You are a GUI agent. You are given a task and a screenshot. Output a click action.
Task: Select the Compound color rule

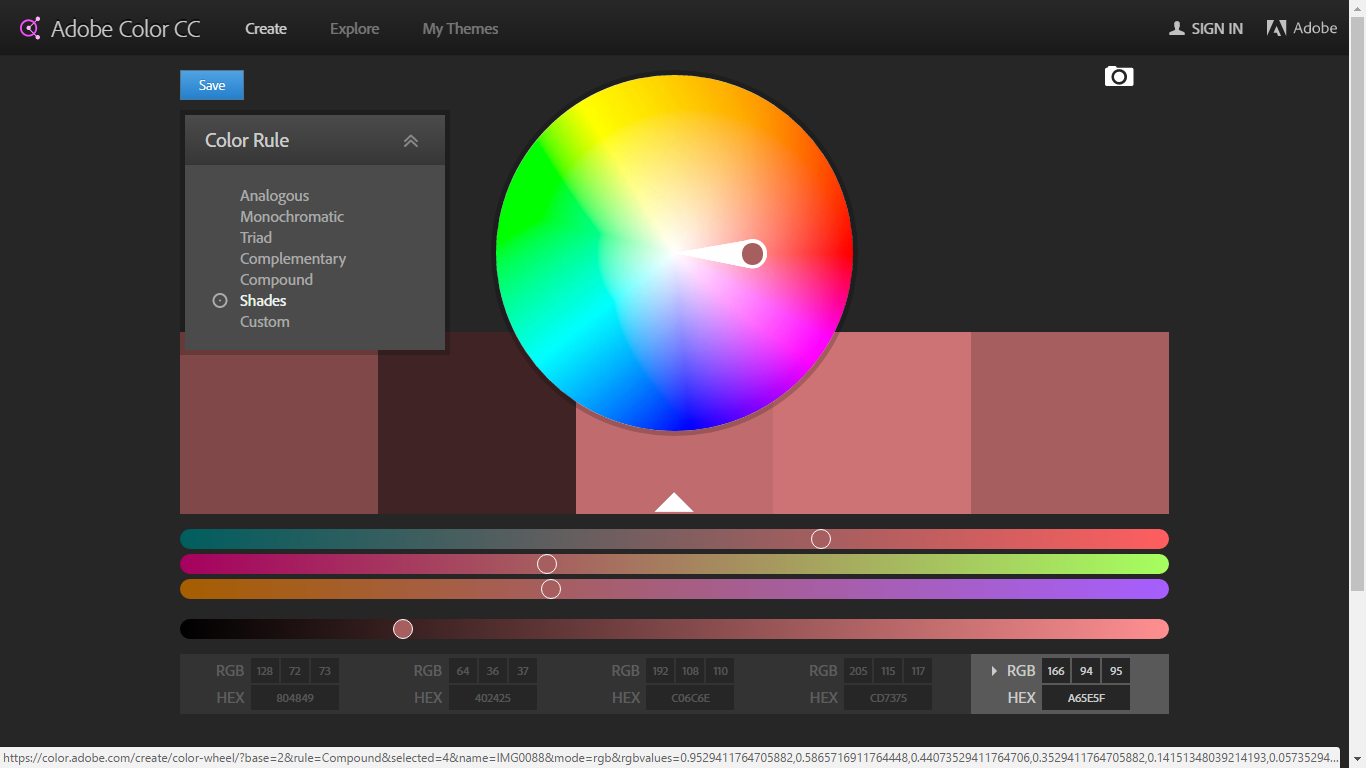276,280
